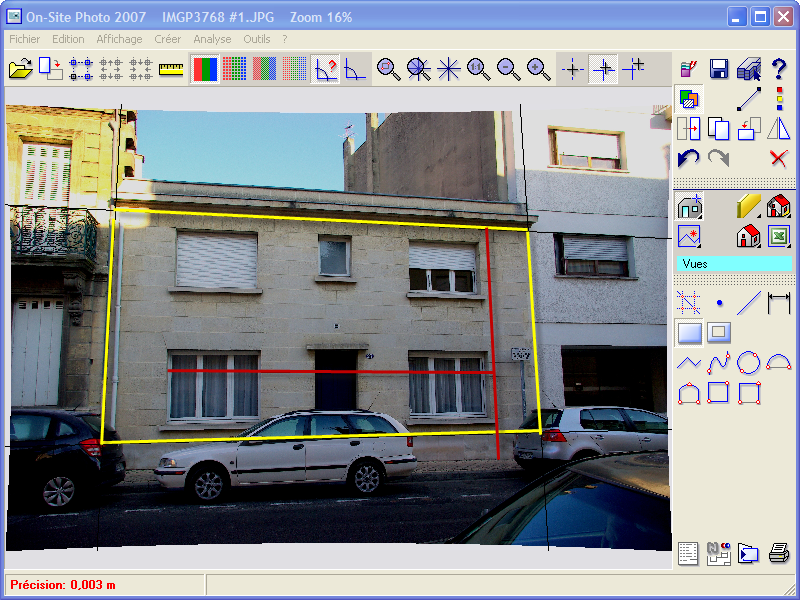The height and width of the screenshot is (600, 800).
Task: Click the text list report icon
Action: 688,554
